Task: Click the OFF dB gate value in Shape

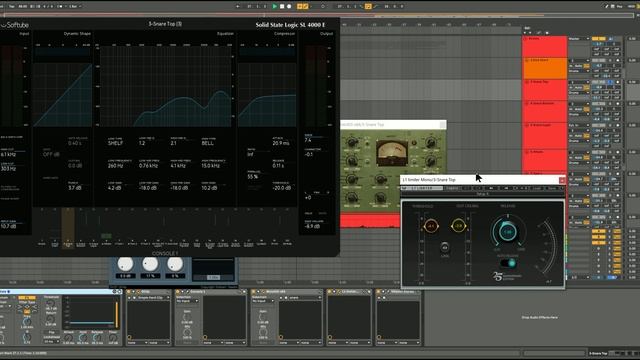Action: 51,154
